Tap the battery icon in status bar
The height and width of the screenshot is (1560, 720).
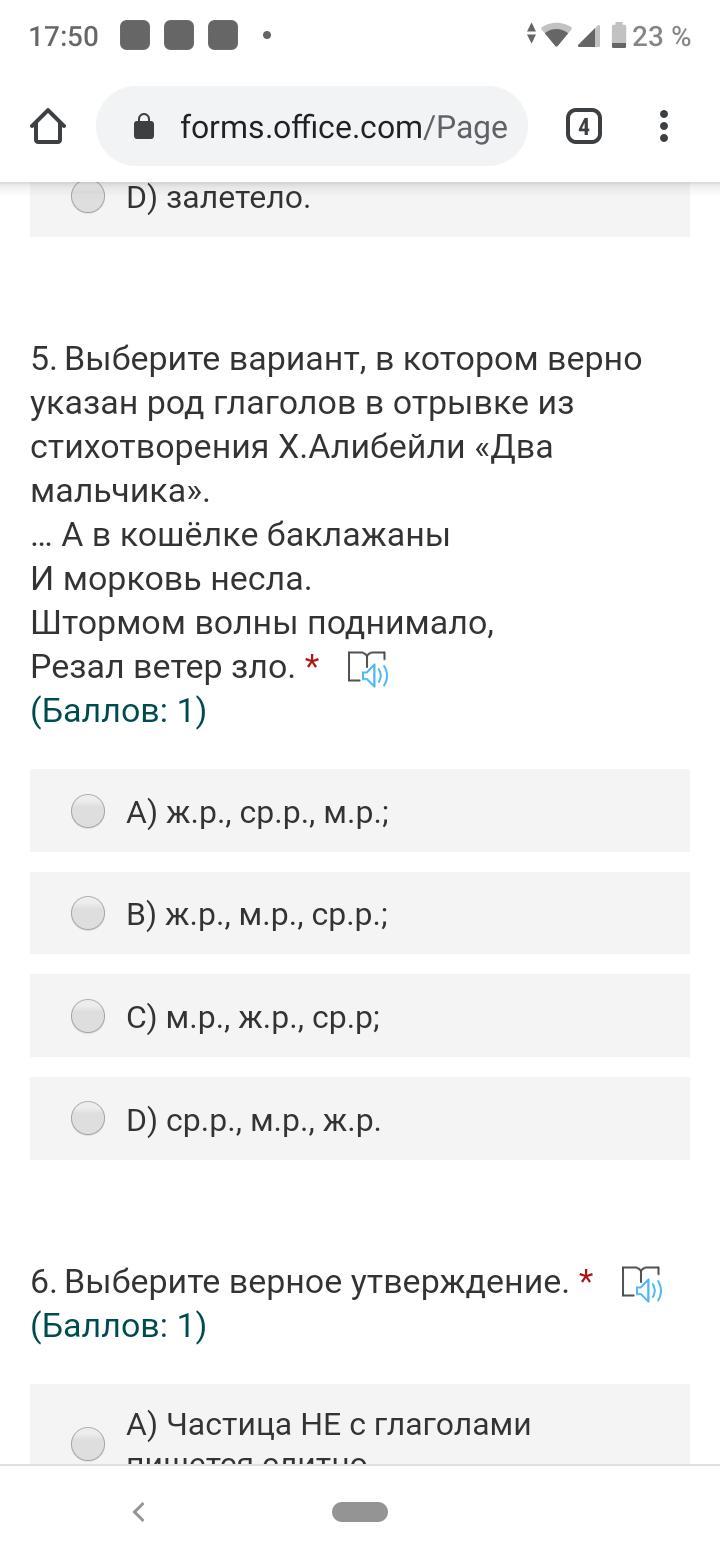(618, 36)
